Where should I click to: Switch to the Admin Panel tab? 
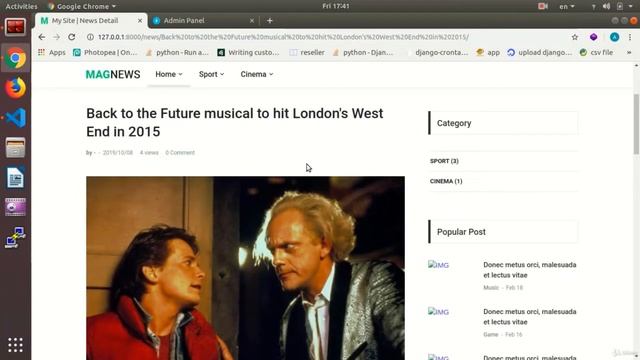[203, 20]
